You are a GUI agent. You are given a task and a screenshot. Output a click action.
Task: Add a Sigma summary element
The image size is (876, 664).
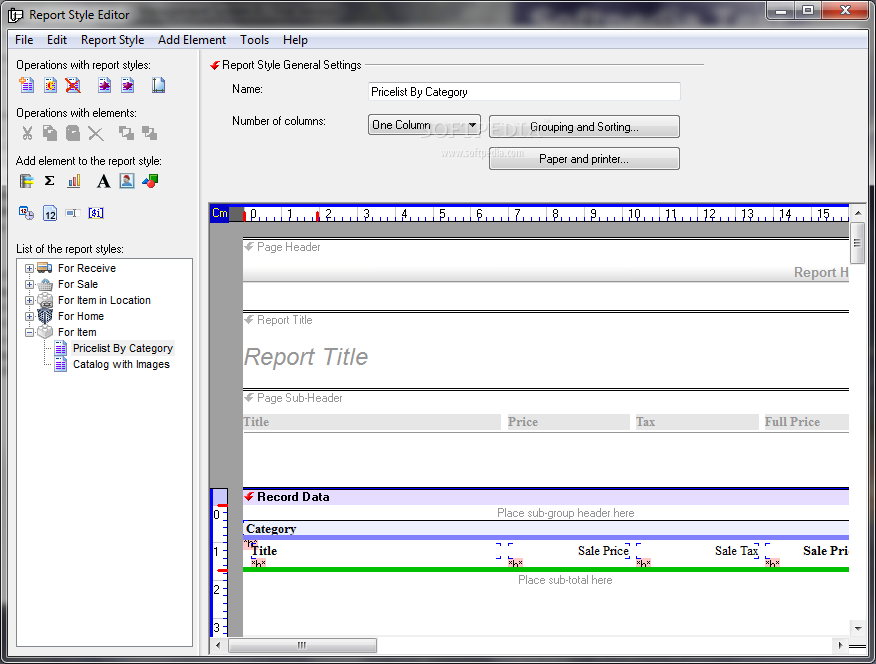(49, 181)
